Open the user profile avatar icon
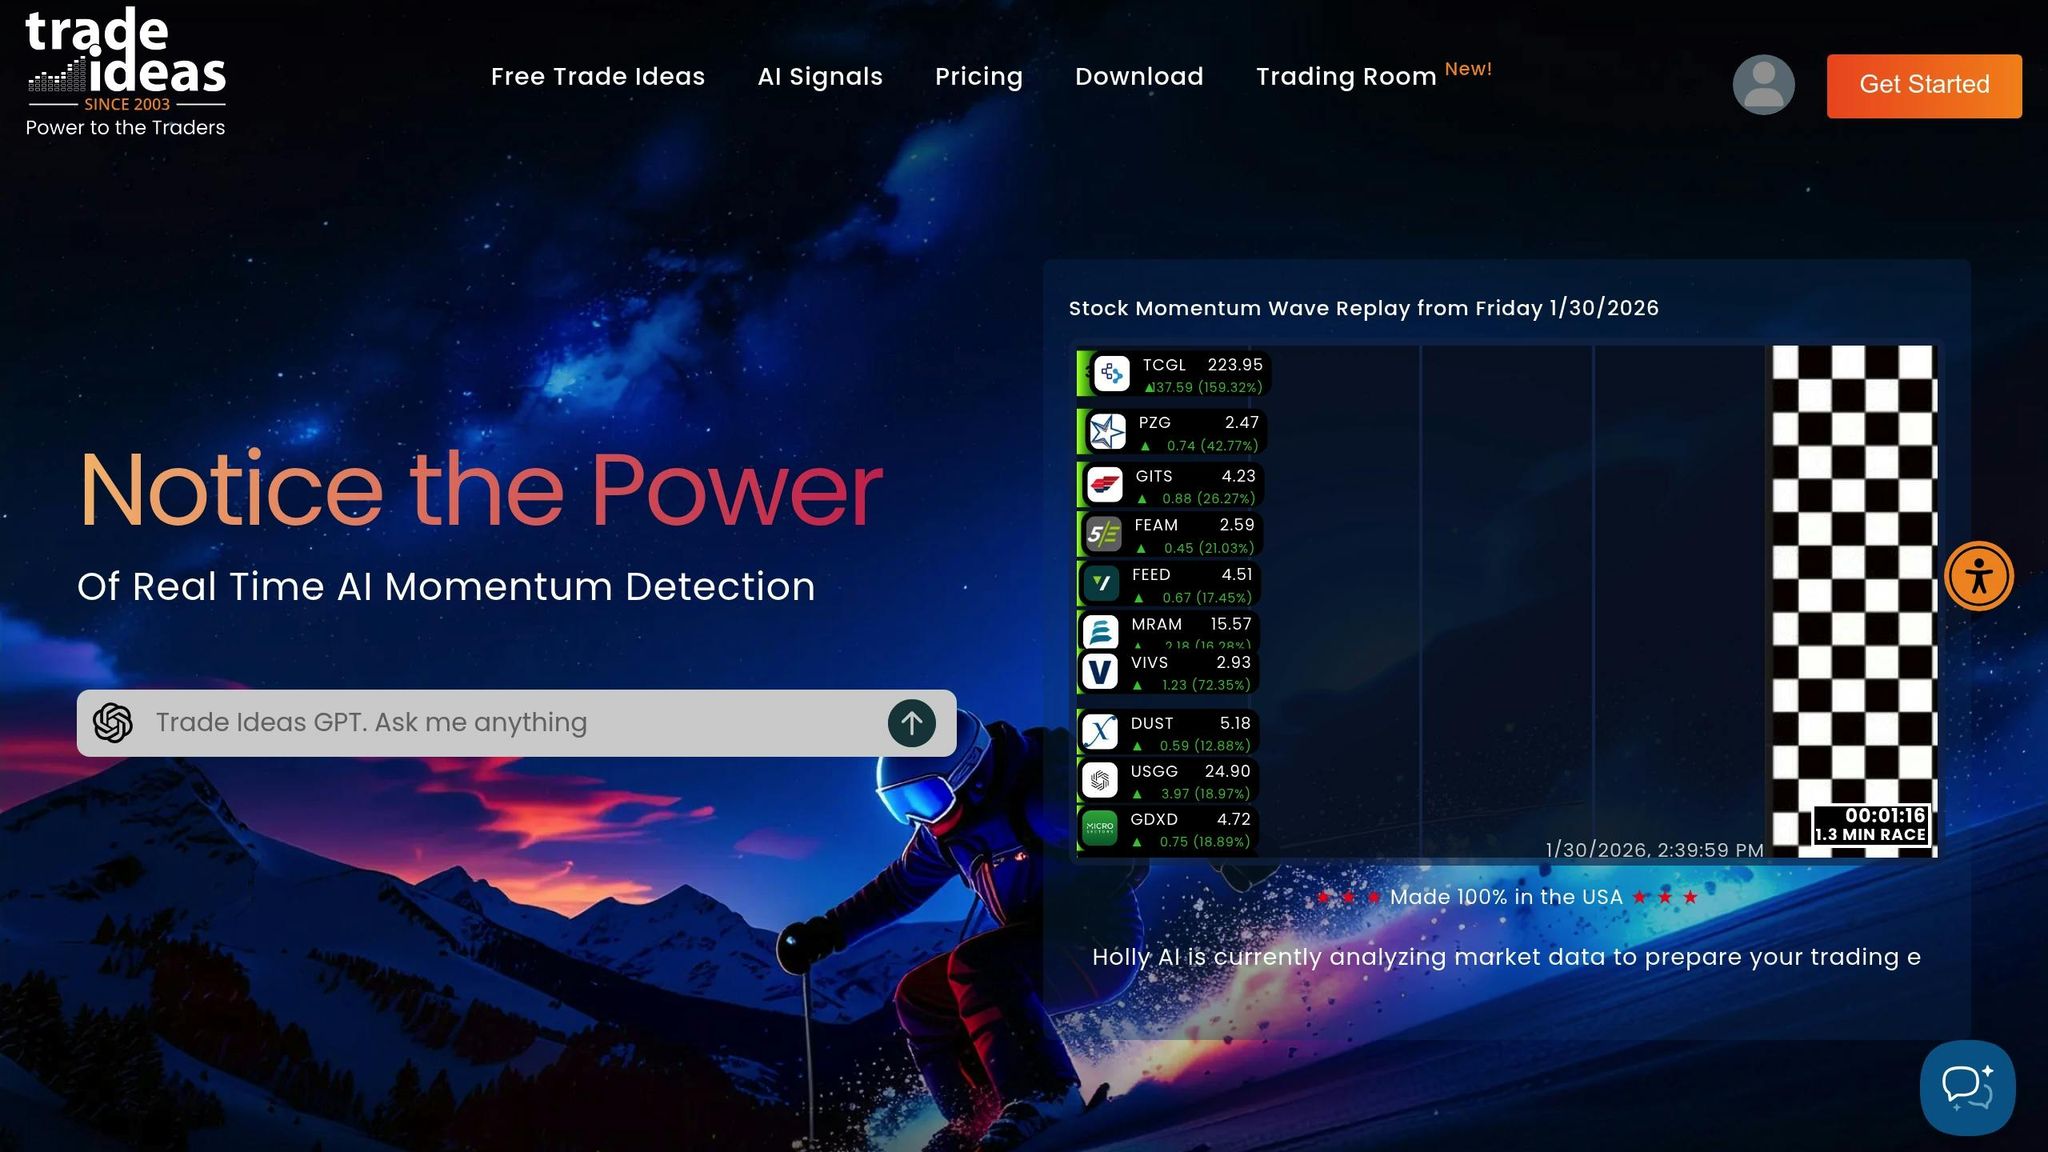The height and width of the screenshot is (1152, 2048). tap(1763, 85)
